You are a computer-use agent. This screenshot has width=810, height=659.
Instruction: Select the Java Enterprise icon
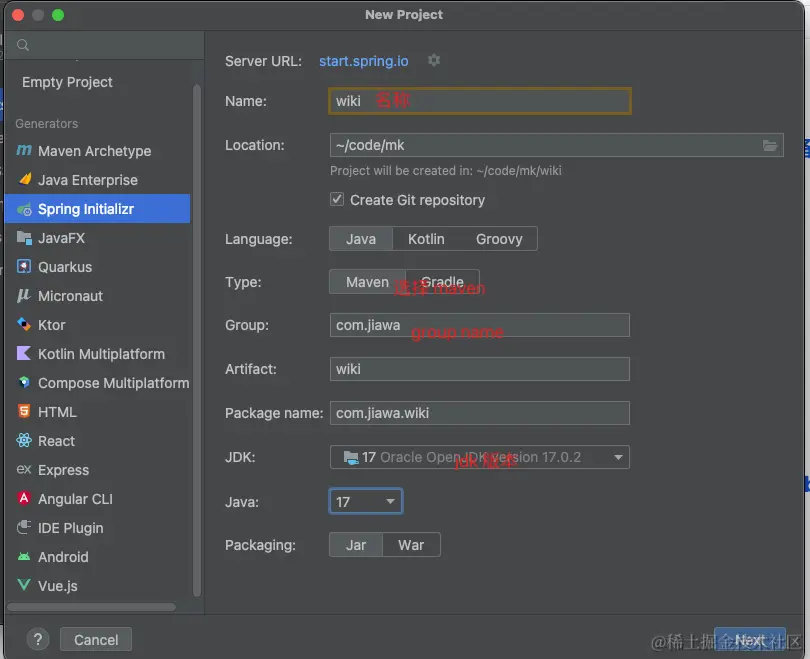coord(24,180)
